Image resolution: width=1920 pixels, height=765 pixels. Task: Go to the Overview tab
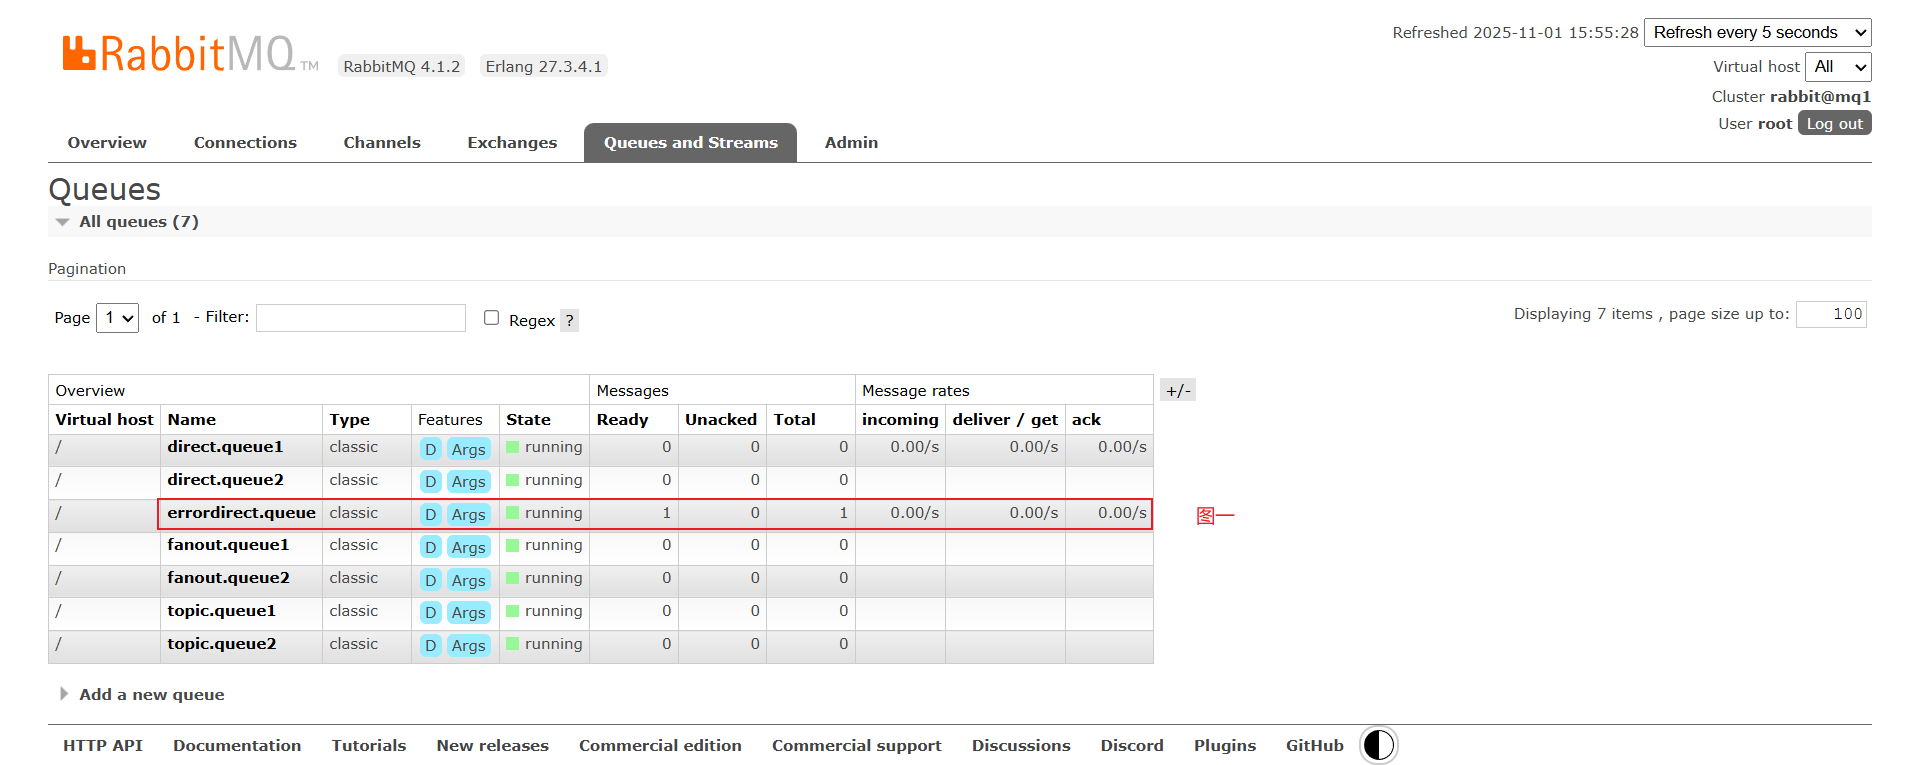pyautogui.click(x=107, y=142)
